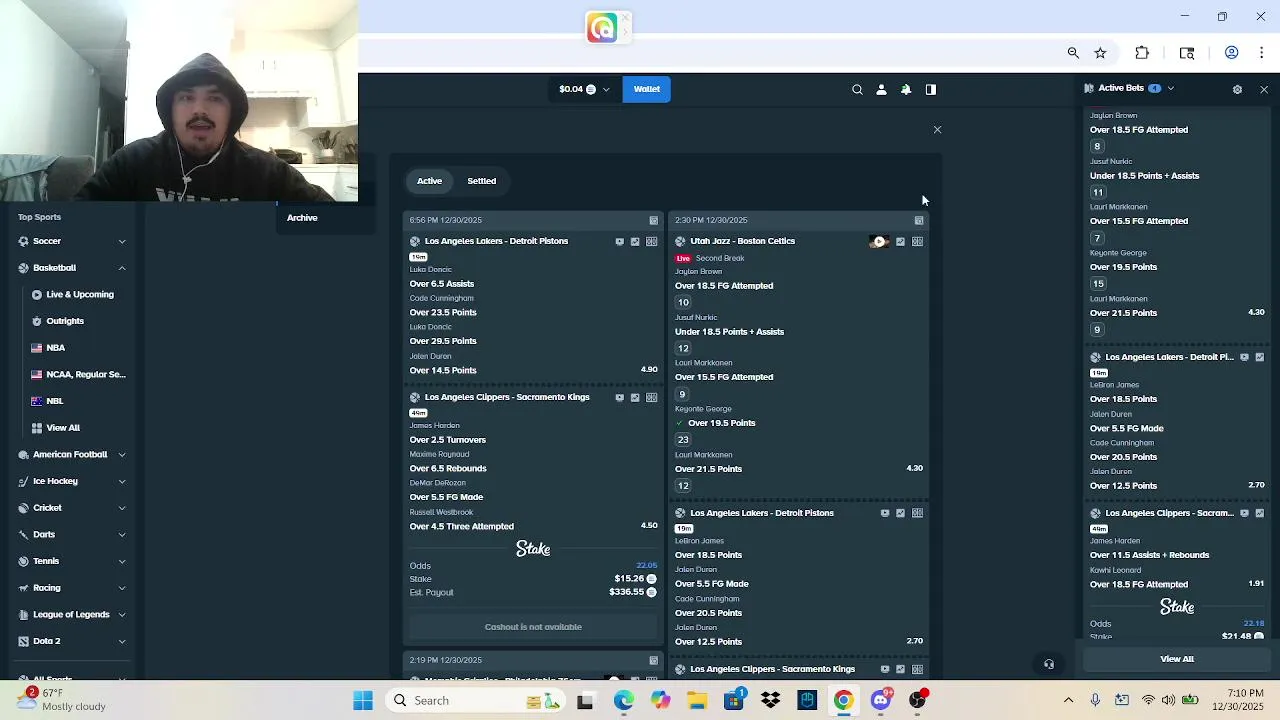Open the search icon in Stake header
Viewport: 1280px width, 720px height.
click(x=857, y=89)
